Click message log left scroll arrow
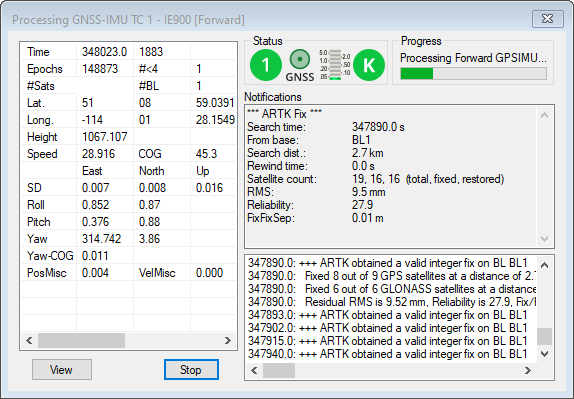Image resolution: width=574 pixels, height=399 pixels. (254, 370)
